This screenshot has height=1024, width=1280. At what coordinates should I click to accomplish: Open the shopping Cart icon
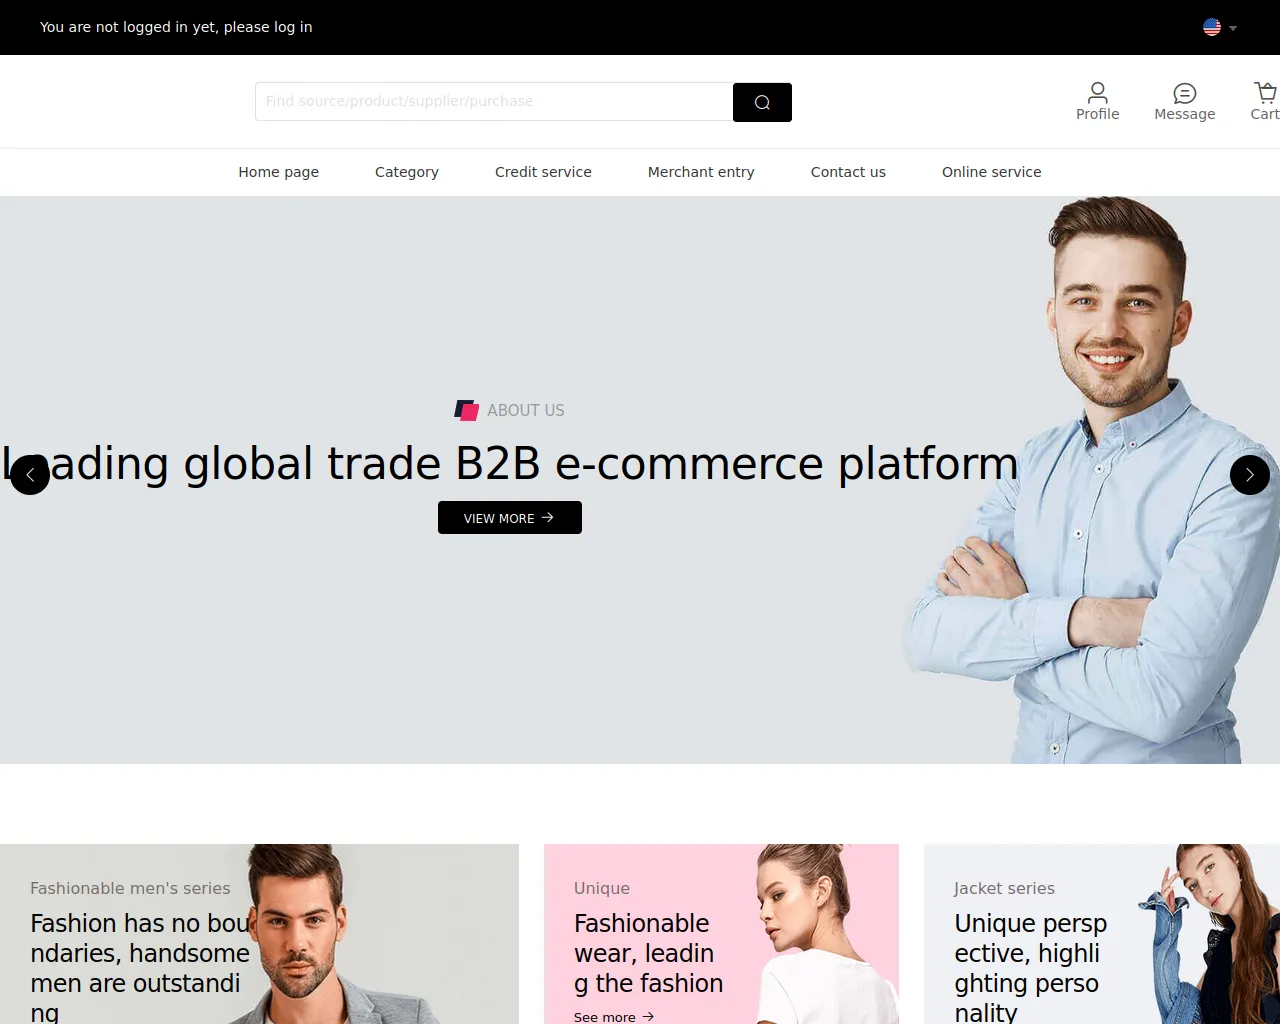(x=1266, y=93)
